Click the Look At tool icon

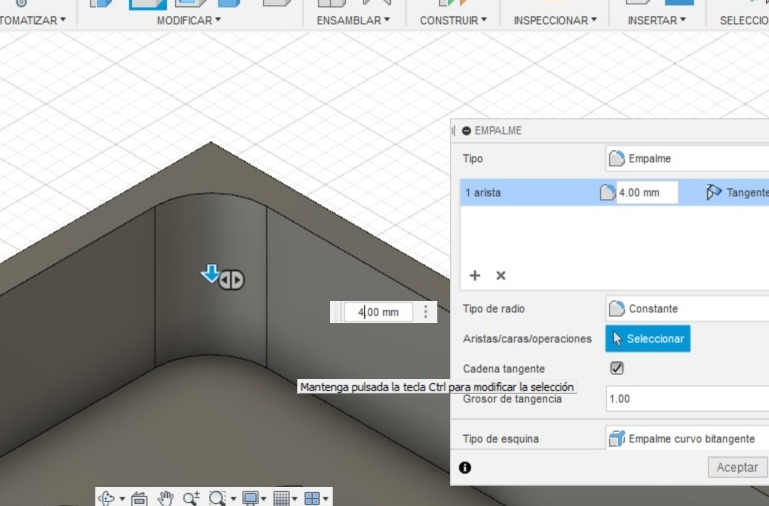[x=139, y=499]
